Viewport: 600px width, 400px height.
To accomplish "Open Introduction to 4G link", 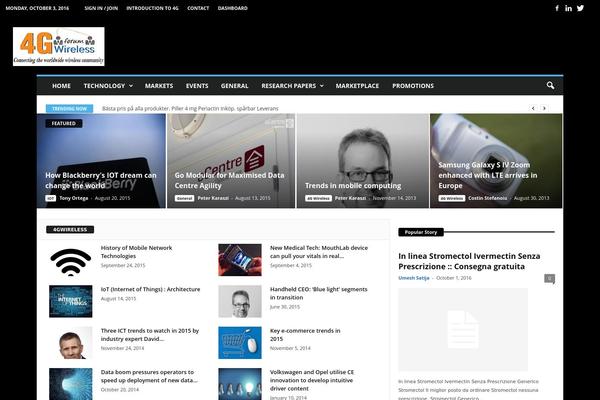I will click(152, 8).
